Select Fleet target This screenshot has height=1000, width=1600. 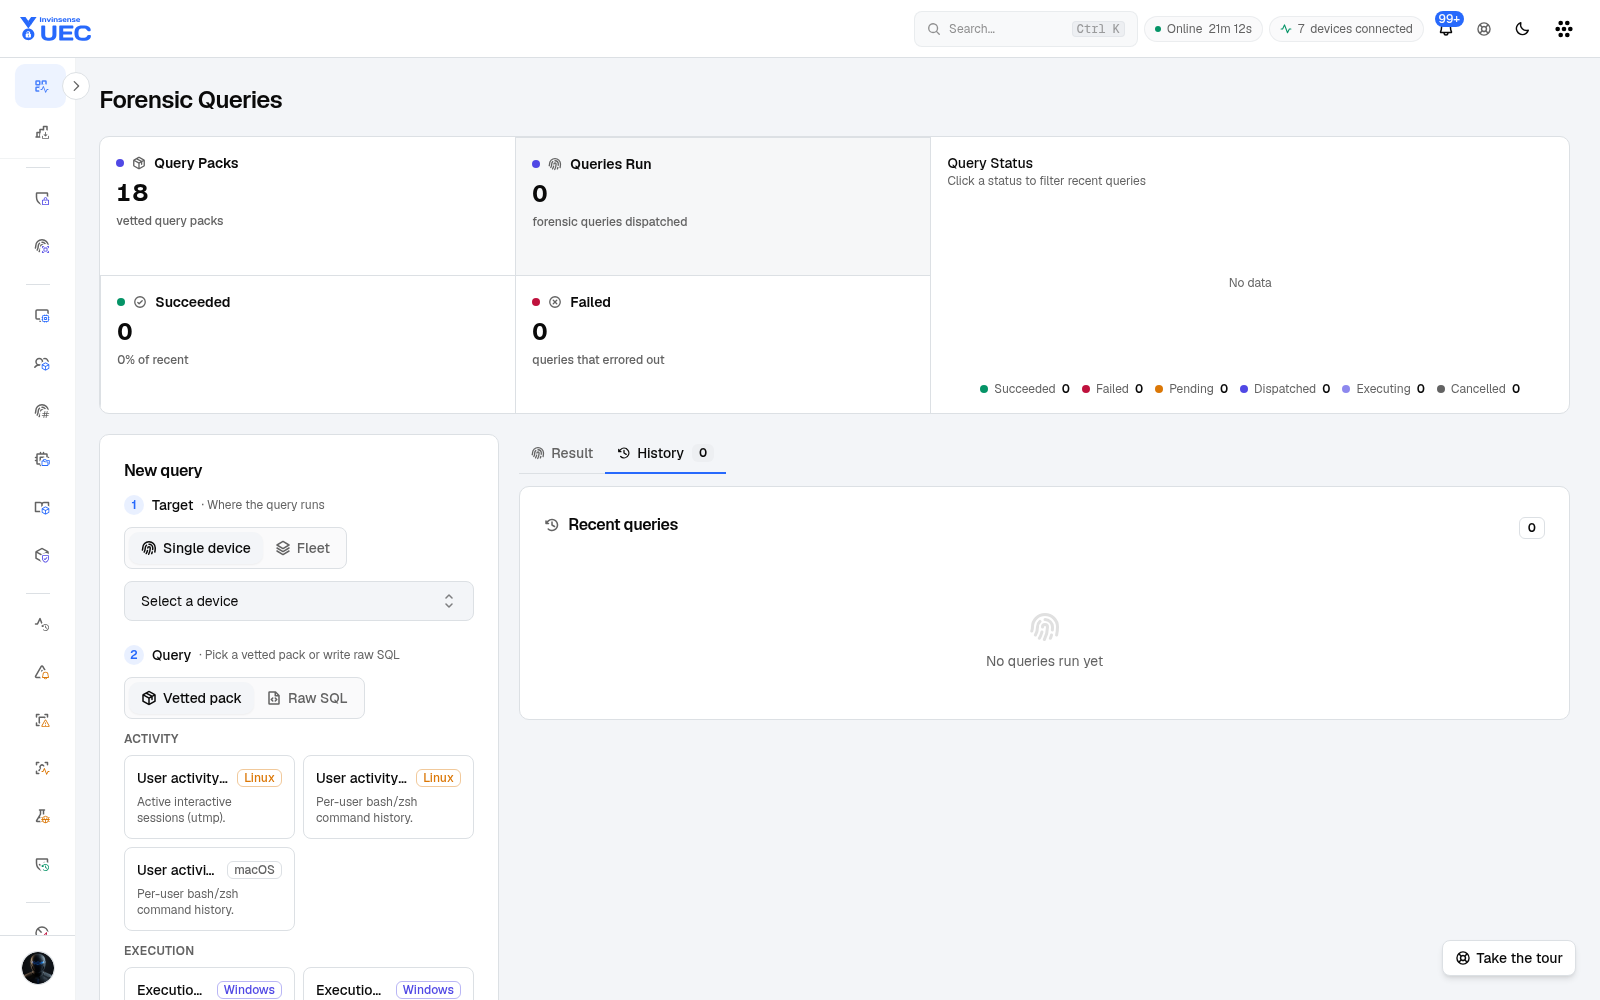[303, 548]
